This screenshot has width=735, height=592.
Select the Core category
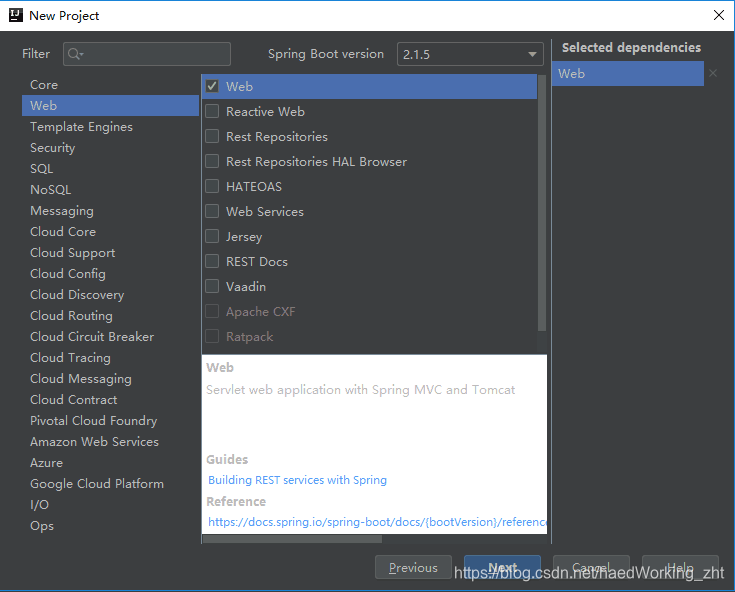pyautogui.click(x=111, y=85)
